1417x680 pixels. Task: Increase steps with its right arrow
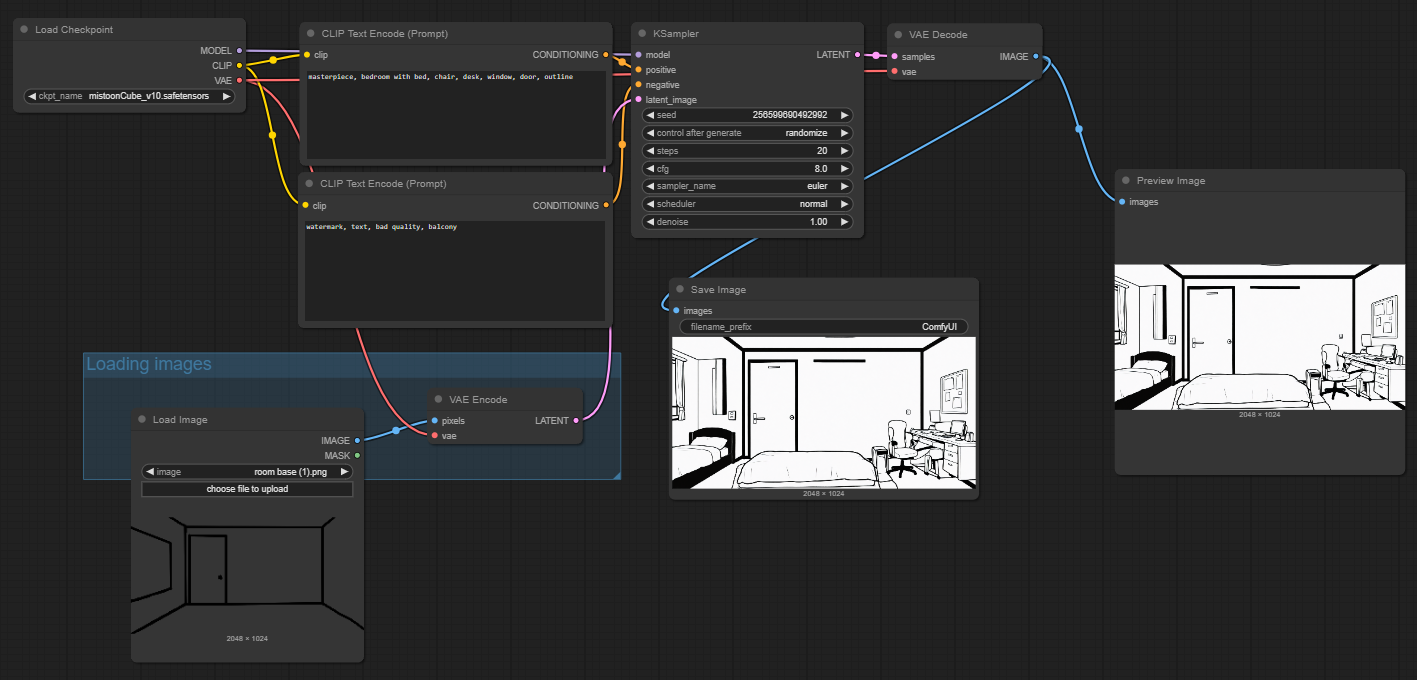pyautogui.click(x=845, y=151)
